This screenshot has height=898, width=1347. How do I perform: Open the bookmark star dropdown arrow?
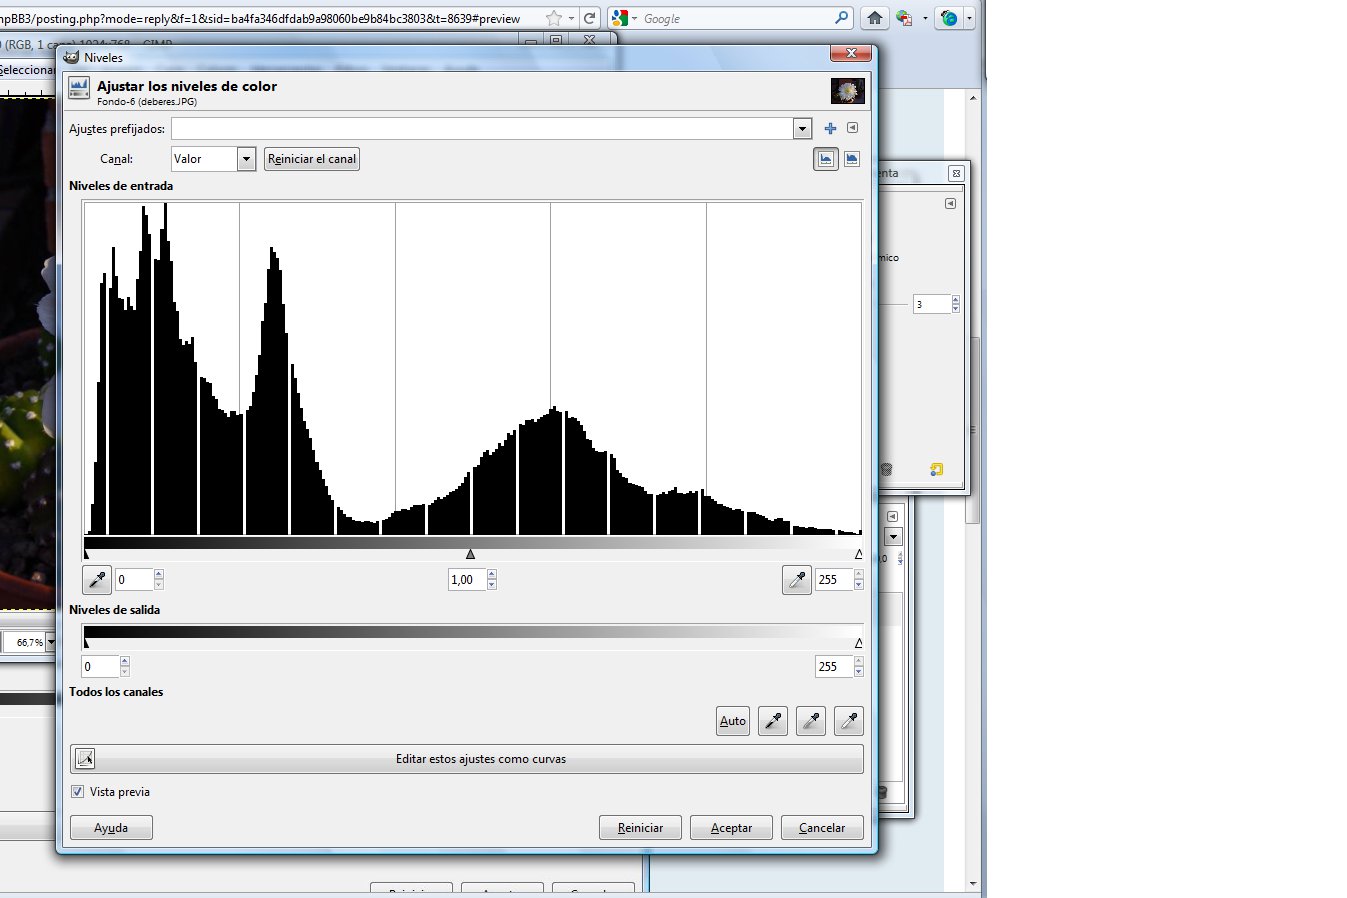point(571,18)
